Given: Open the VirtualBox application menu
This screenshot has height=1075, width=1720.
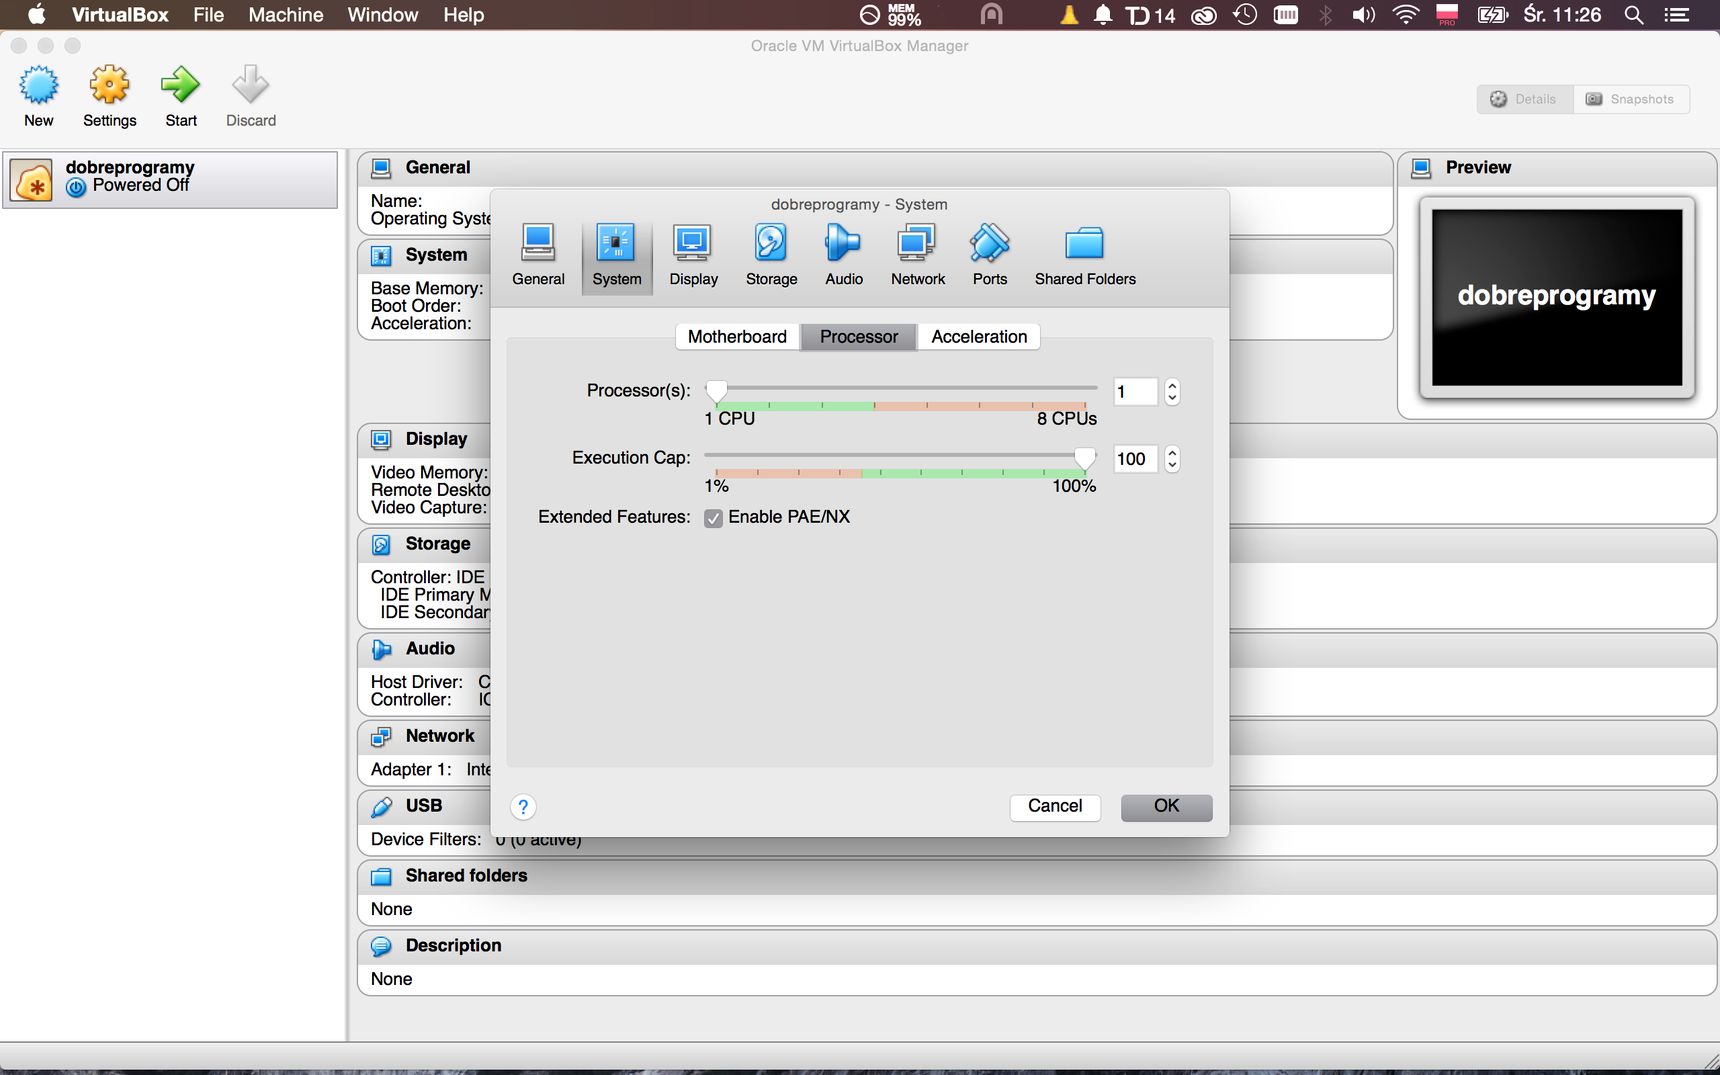Looking at the screenshot, I should (x=120, y=15).
